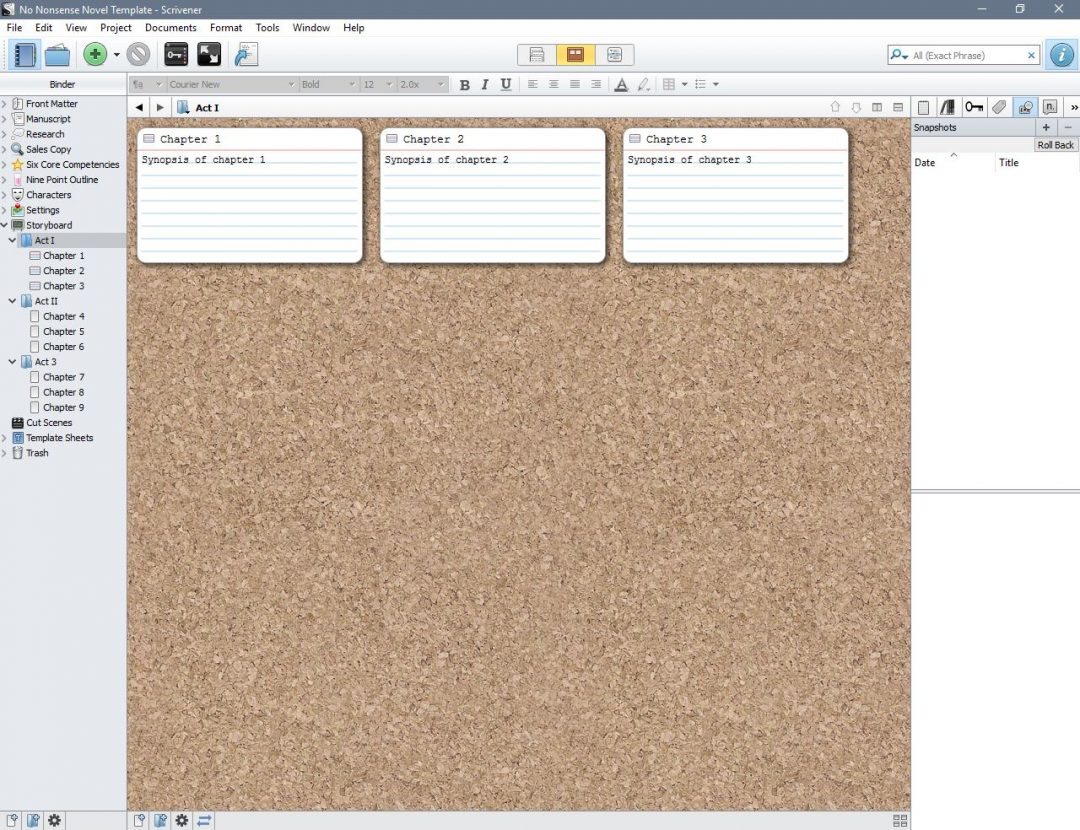Viewport: 1080px width, 830px height.
Task: Enter full screen composition mode icon
Action: tap(209, 54)
